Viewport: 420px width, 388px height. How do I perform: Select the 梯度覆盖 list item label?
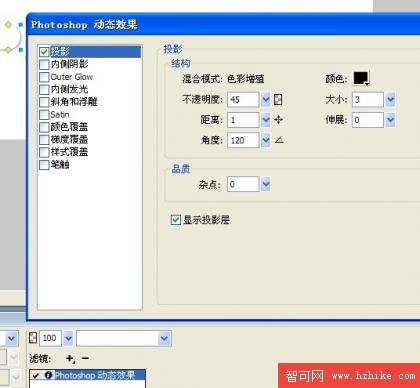[69, 139]
